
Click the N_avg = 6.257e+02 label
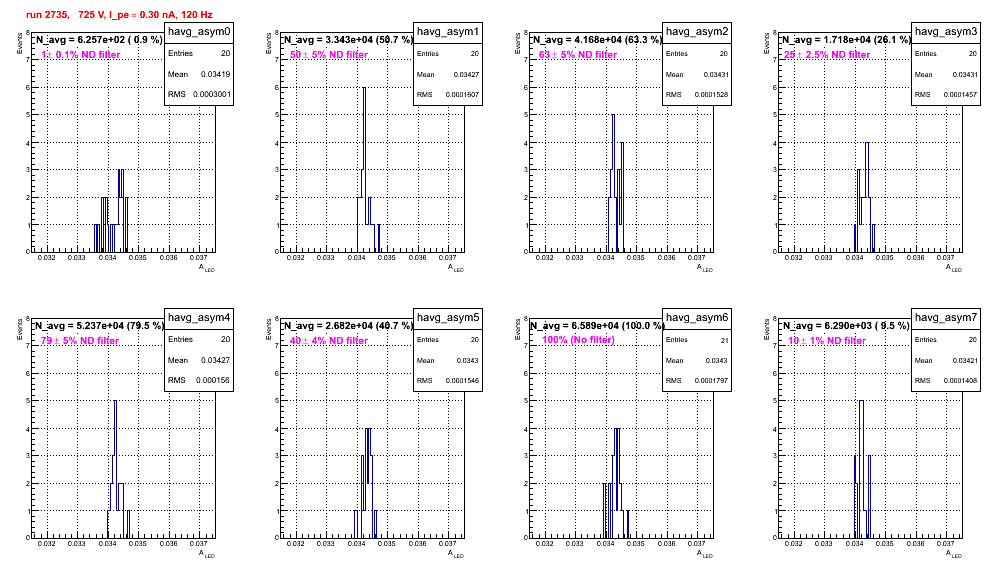[98, 39]
